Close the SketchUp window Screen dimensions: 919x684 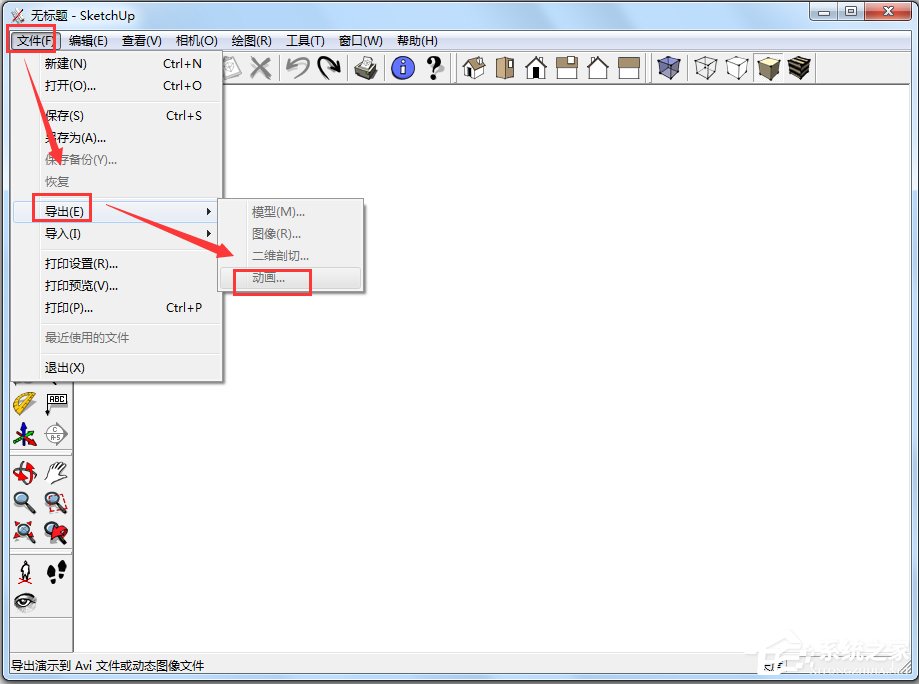(x=888, y=12)
